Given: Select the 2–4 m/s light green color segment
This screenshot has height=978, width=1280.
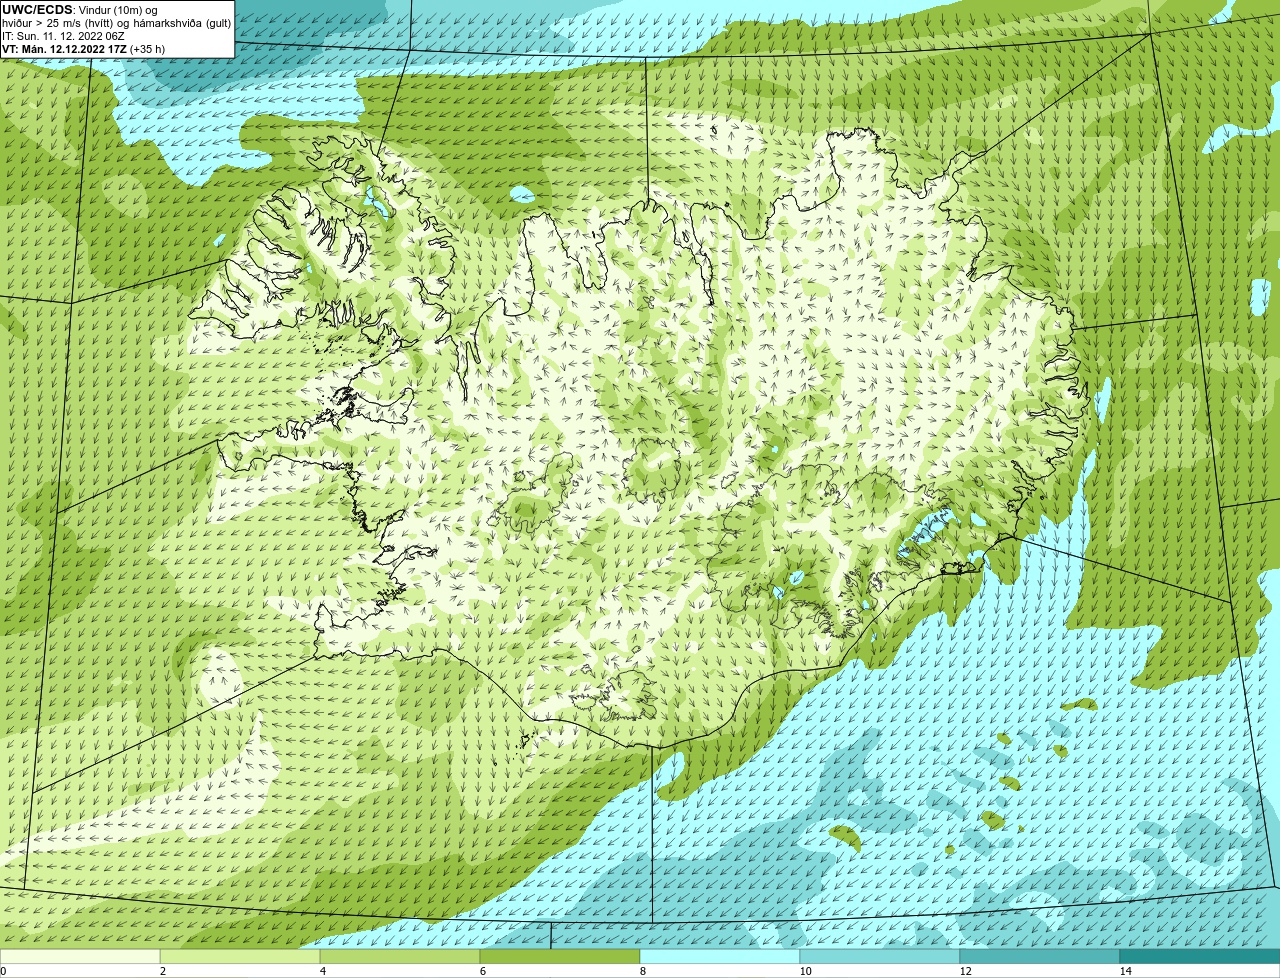Looking at the screenshot, I should tap(240, 956).
